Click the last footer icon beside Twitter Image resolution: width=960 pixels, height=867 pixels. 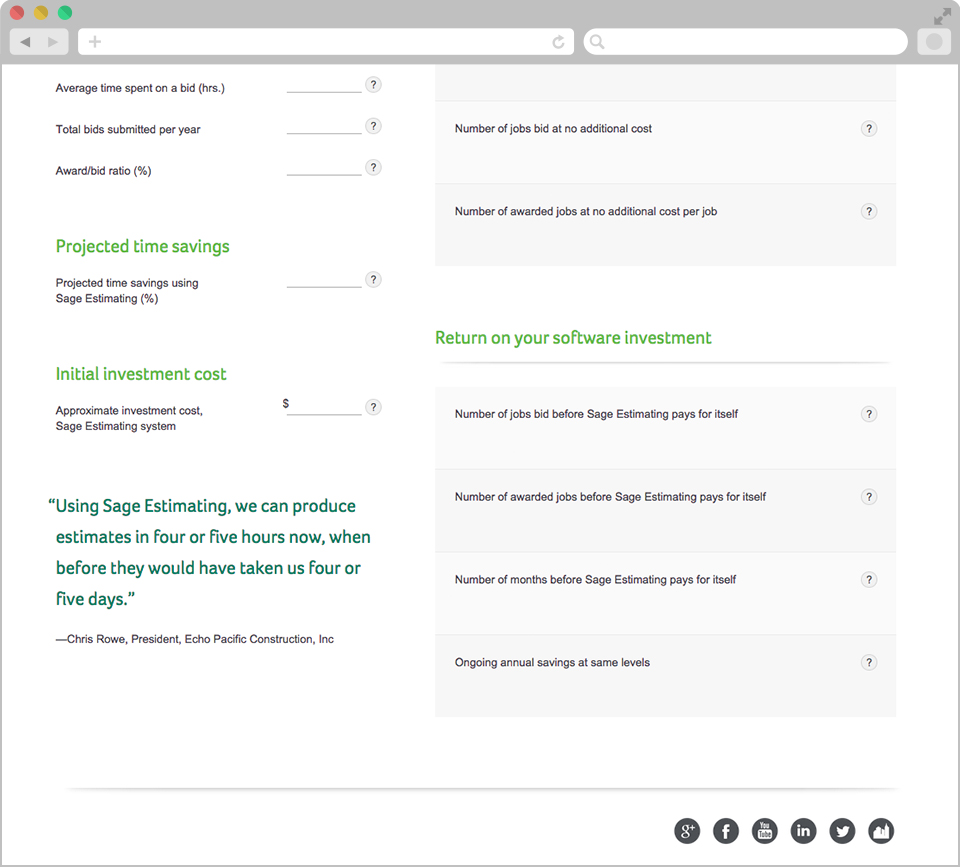pos(881,831)
